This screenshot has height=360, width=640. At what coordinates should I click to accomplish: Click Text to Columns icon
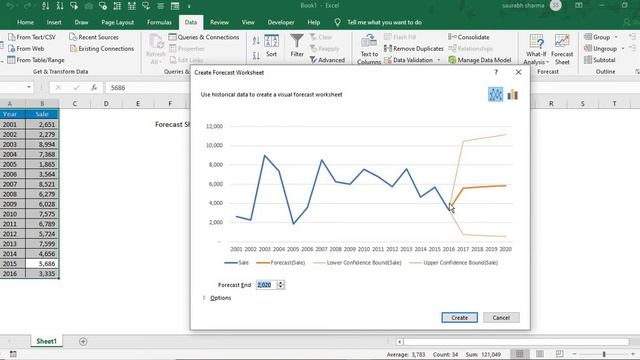(x=369, y=49)
